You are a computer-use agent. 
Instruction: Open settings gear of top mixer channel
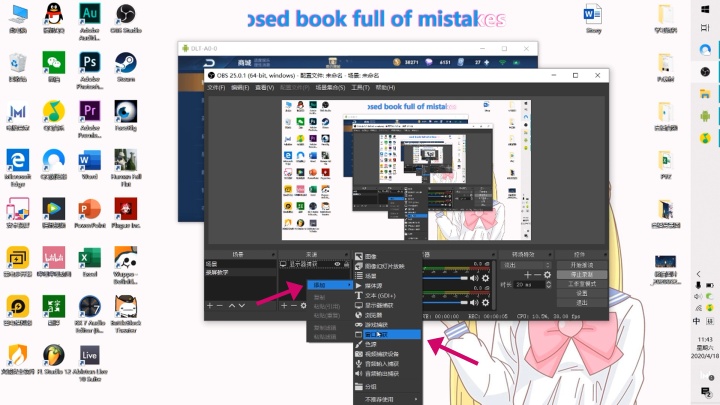click(485, 278)
